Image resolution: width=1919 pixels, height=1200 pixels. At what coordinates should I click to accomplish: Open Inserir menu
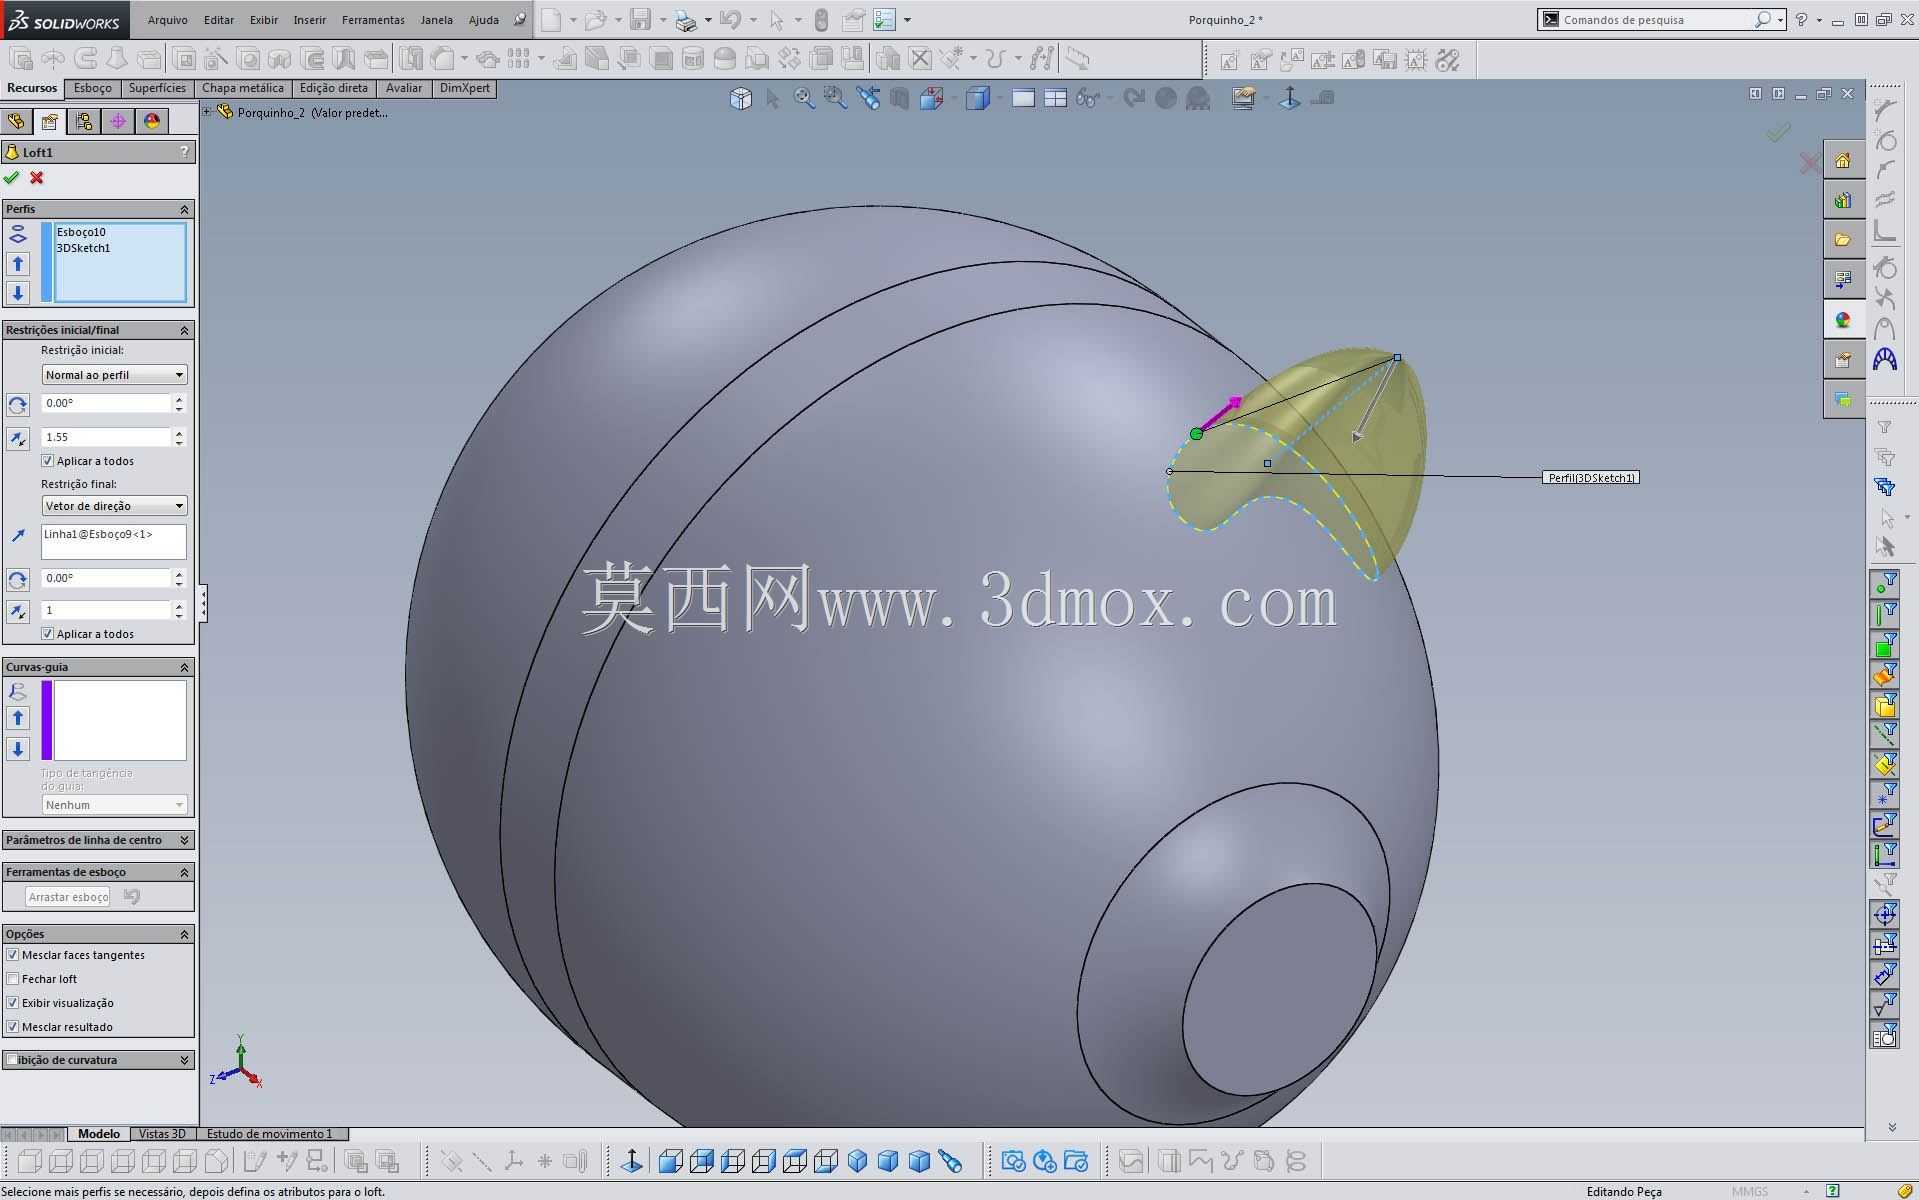(x=310, y=19)
